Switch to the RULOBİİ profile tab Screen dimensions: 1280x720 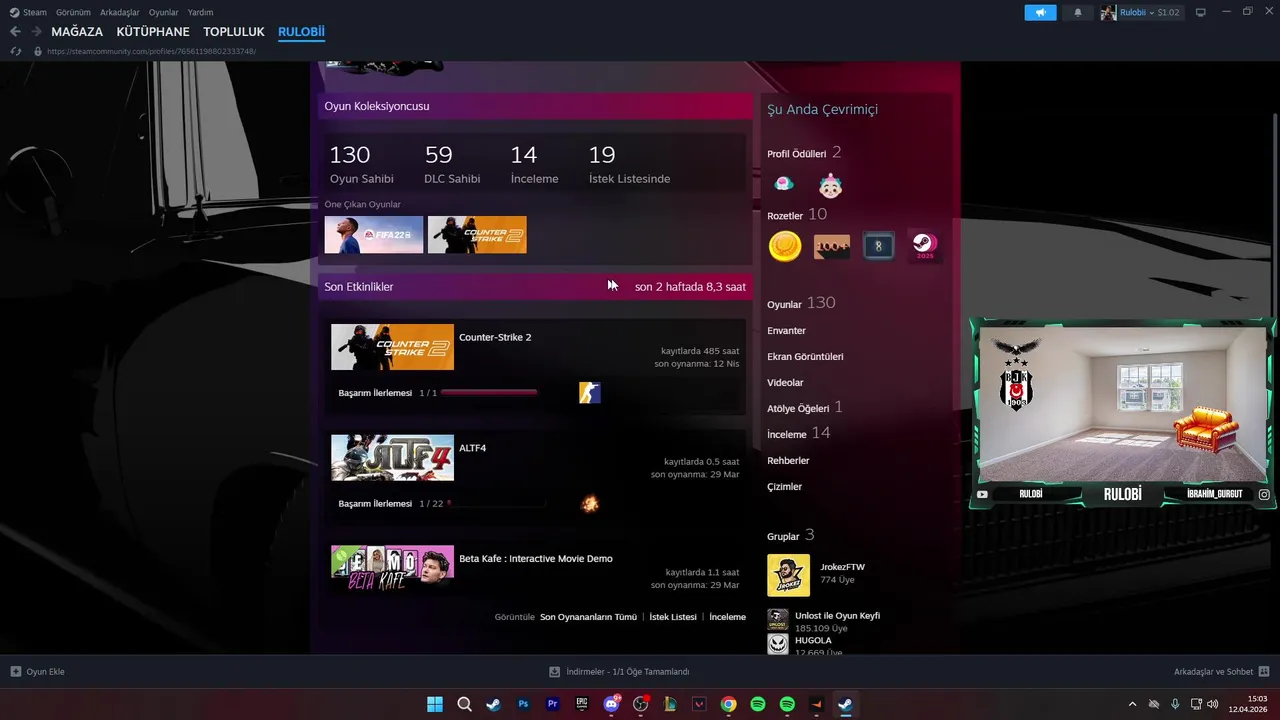pyautogui.click(x=301, y=32)
